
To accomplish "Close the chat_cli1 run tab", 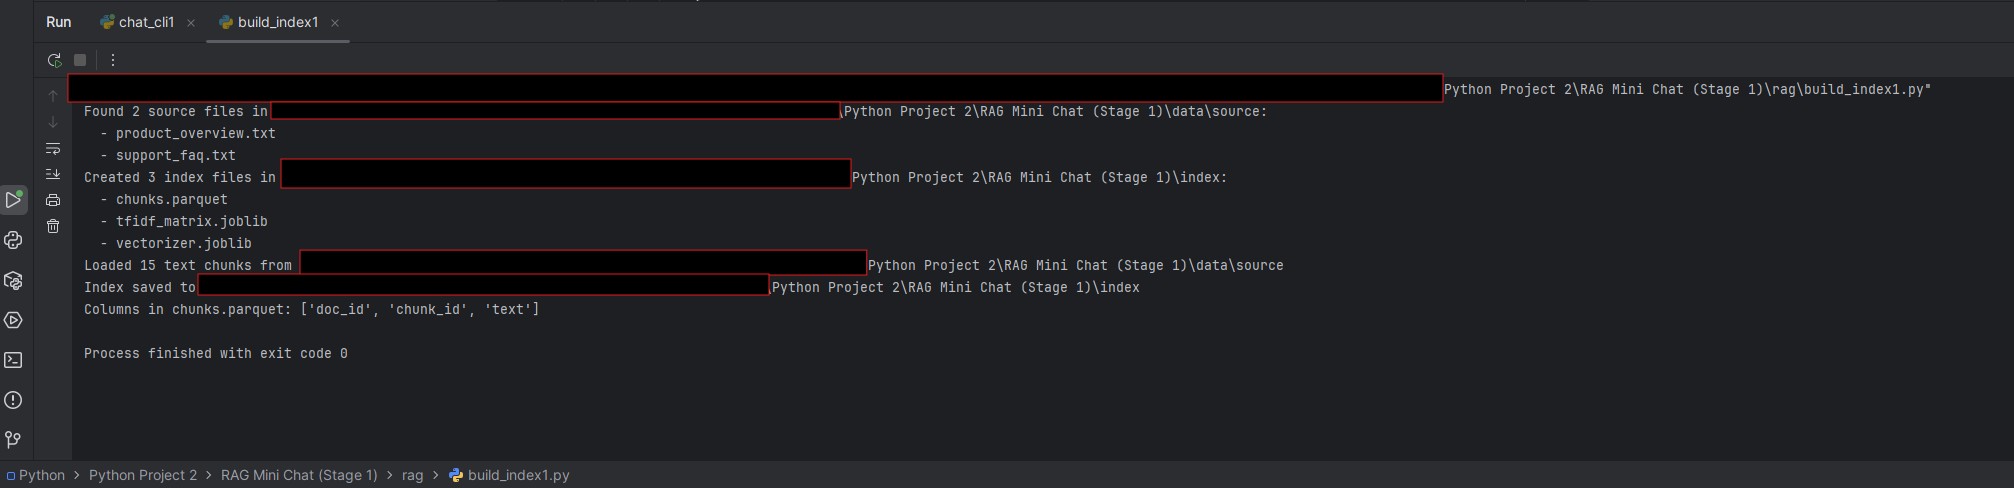I will (x=191, y=23).
